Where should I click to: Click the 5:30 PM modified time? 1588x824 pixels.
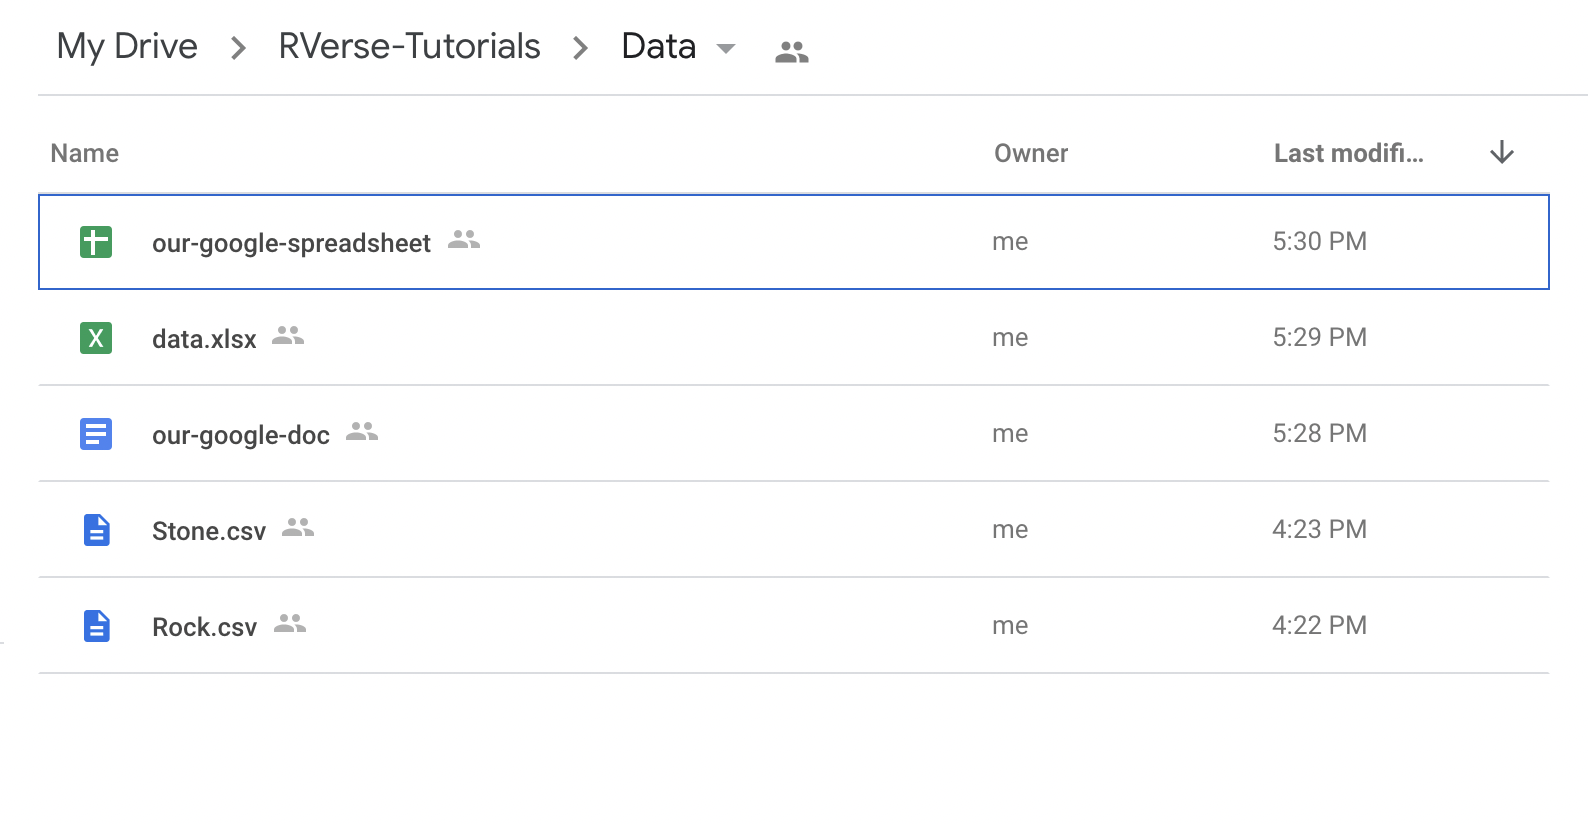[1319, 241]
